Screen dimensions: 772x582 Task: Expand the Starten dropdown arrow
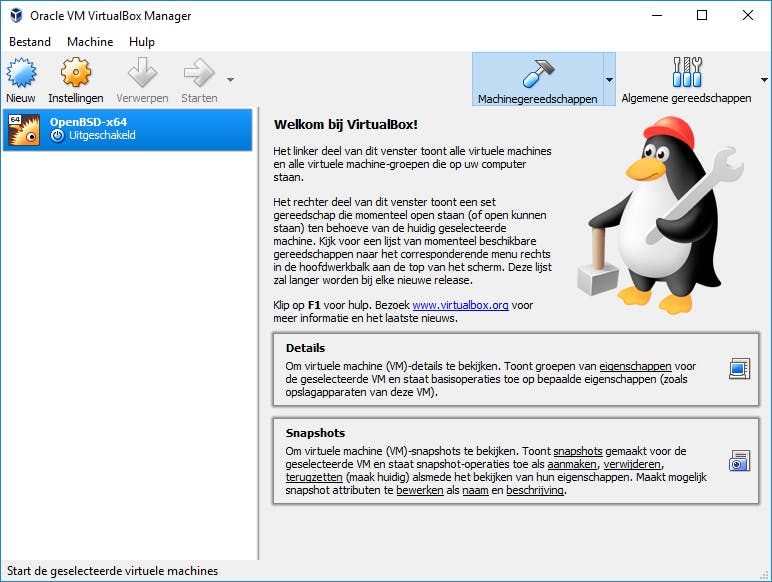[x=230, y=79]
